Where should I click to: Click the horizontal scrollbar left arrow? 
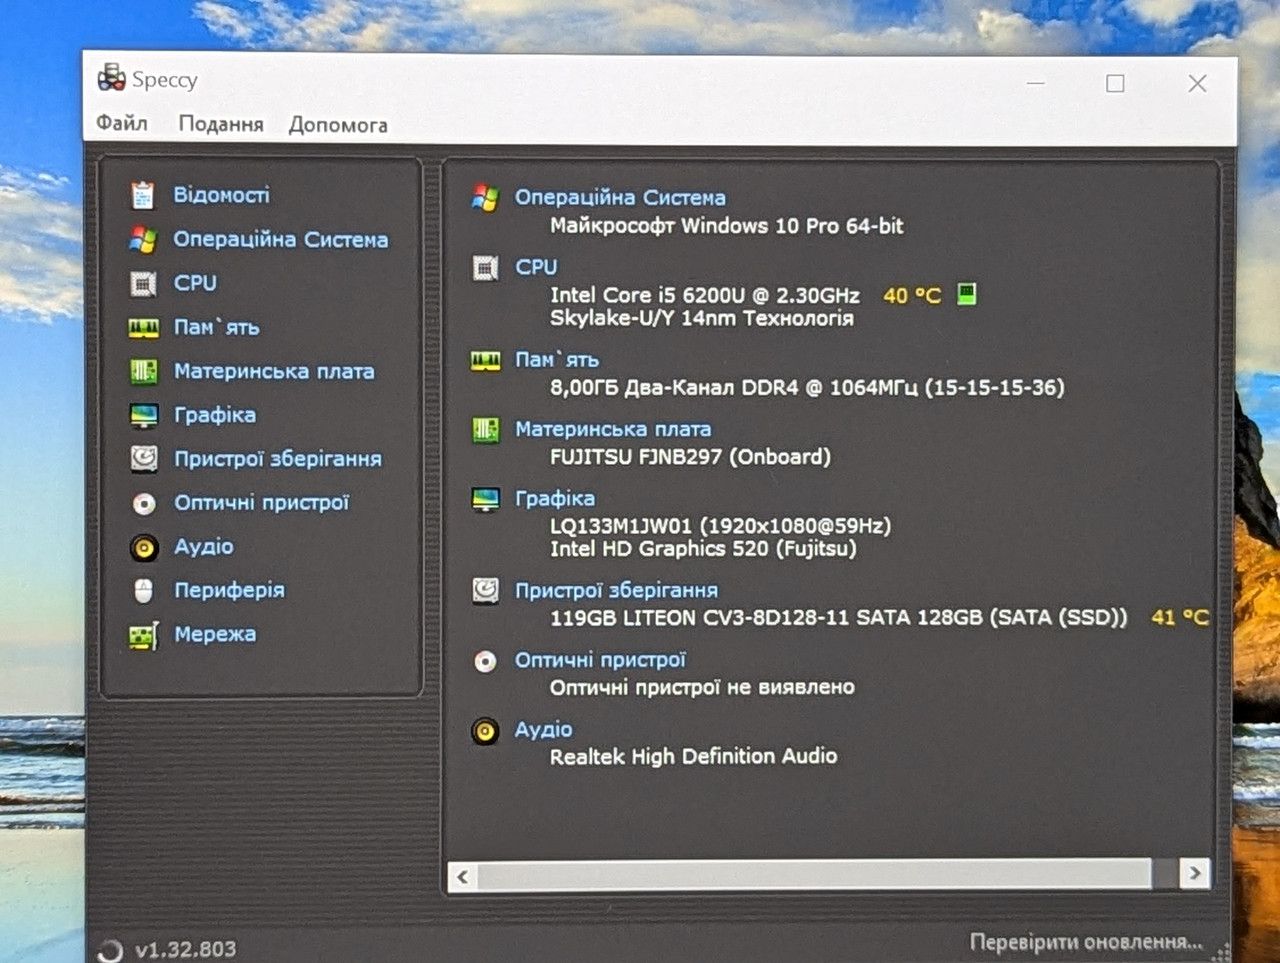(x=462, y=877)
